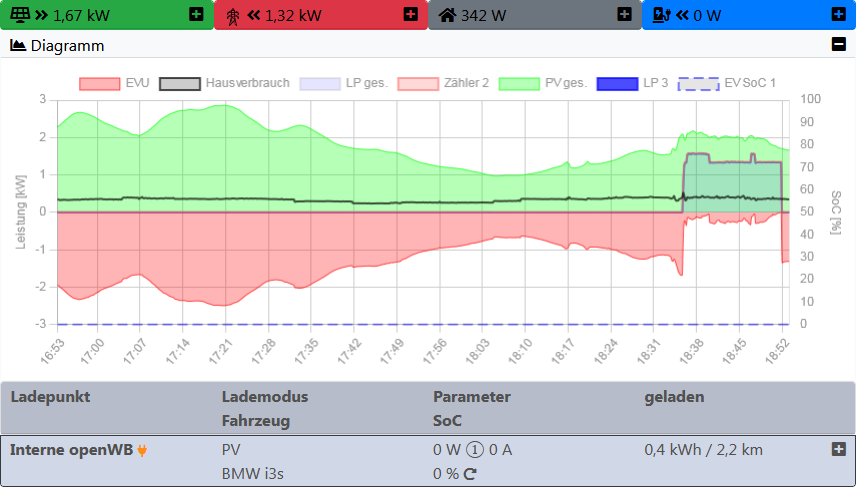
Task: Open the BMW i3s vehicle entry
Action: click(x=253, y=474)
